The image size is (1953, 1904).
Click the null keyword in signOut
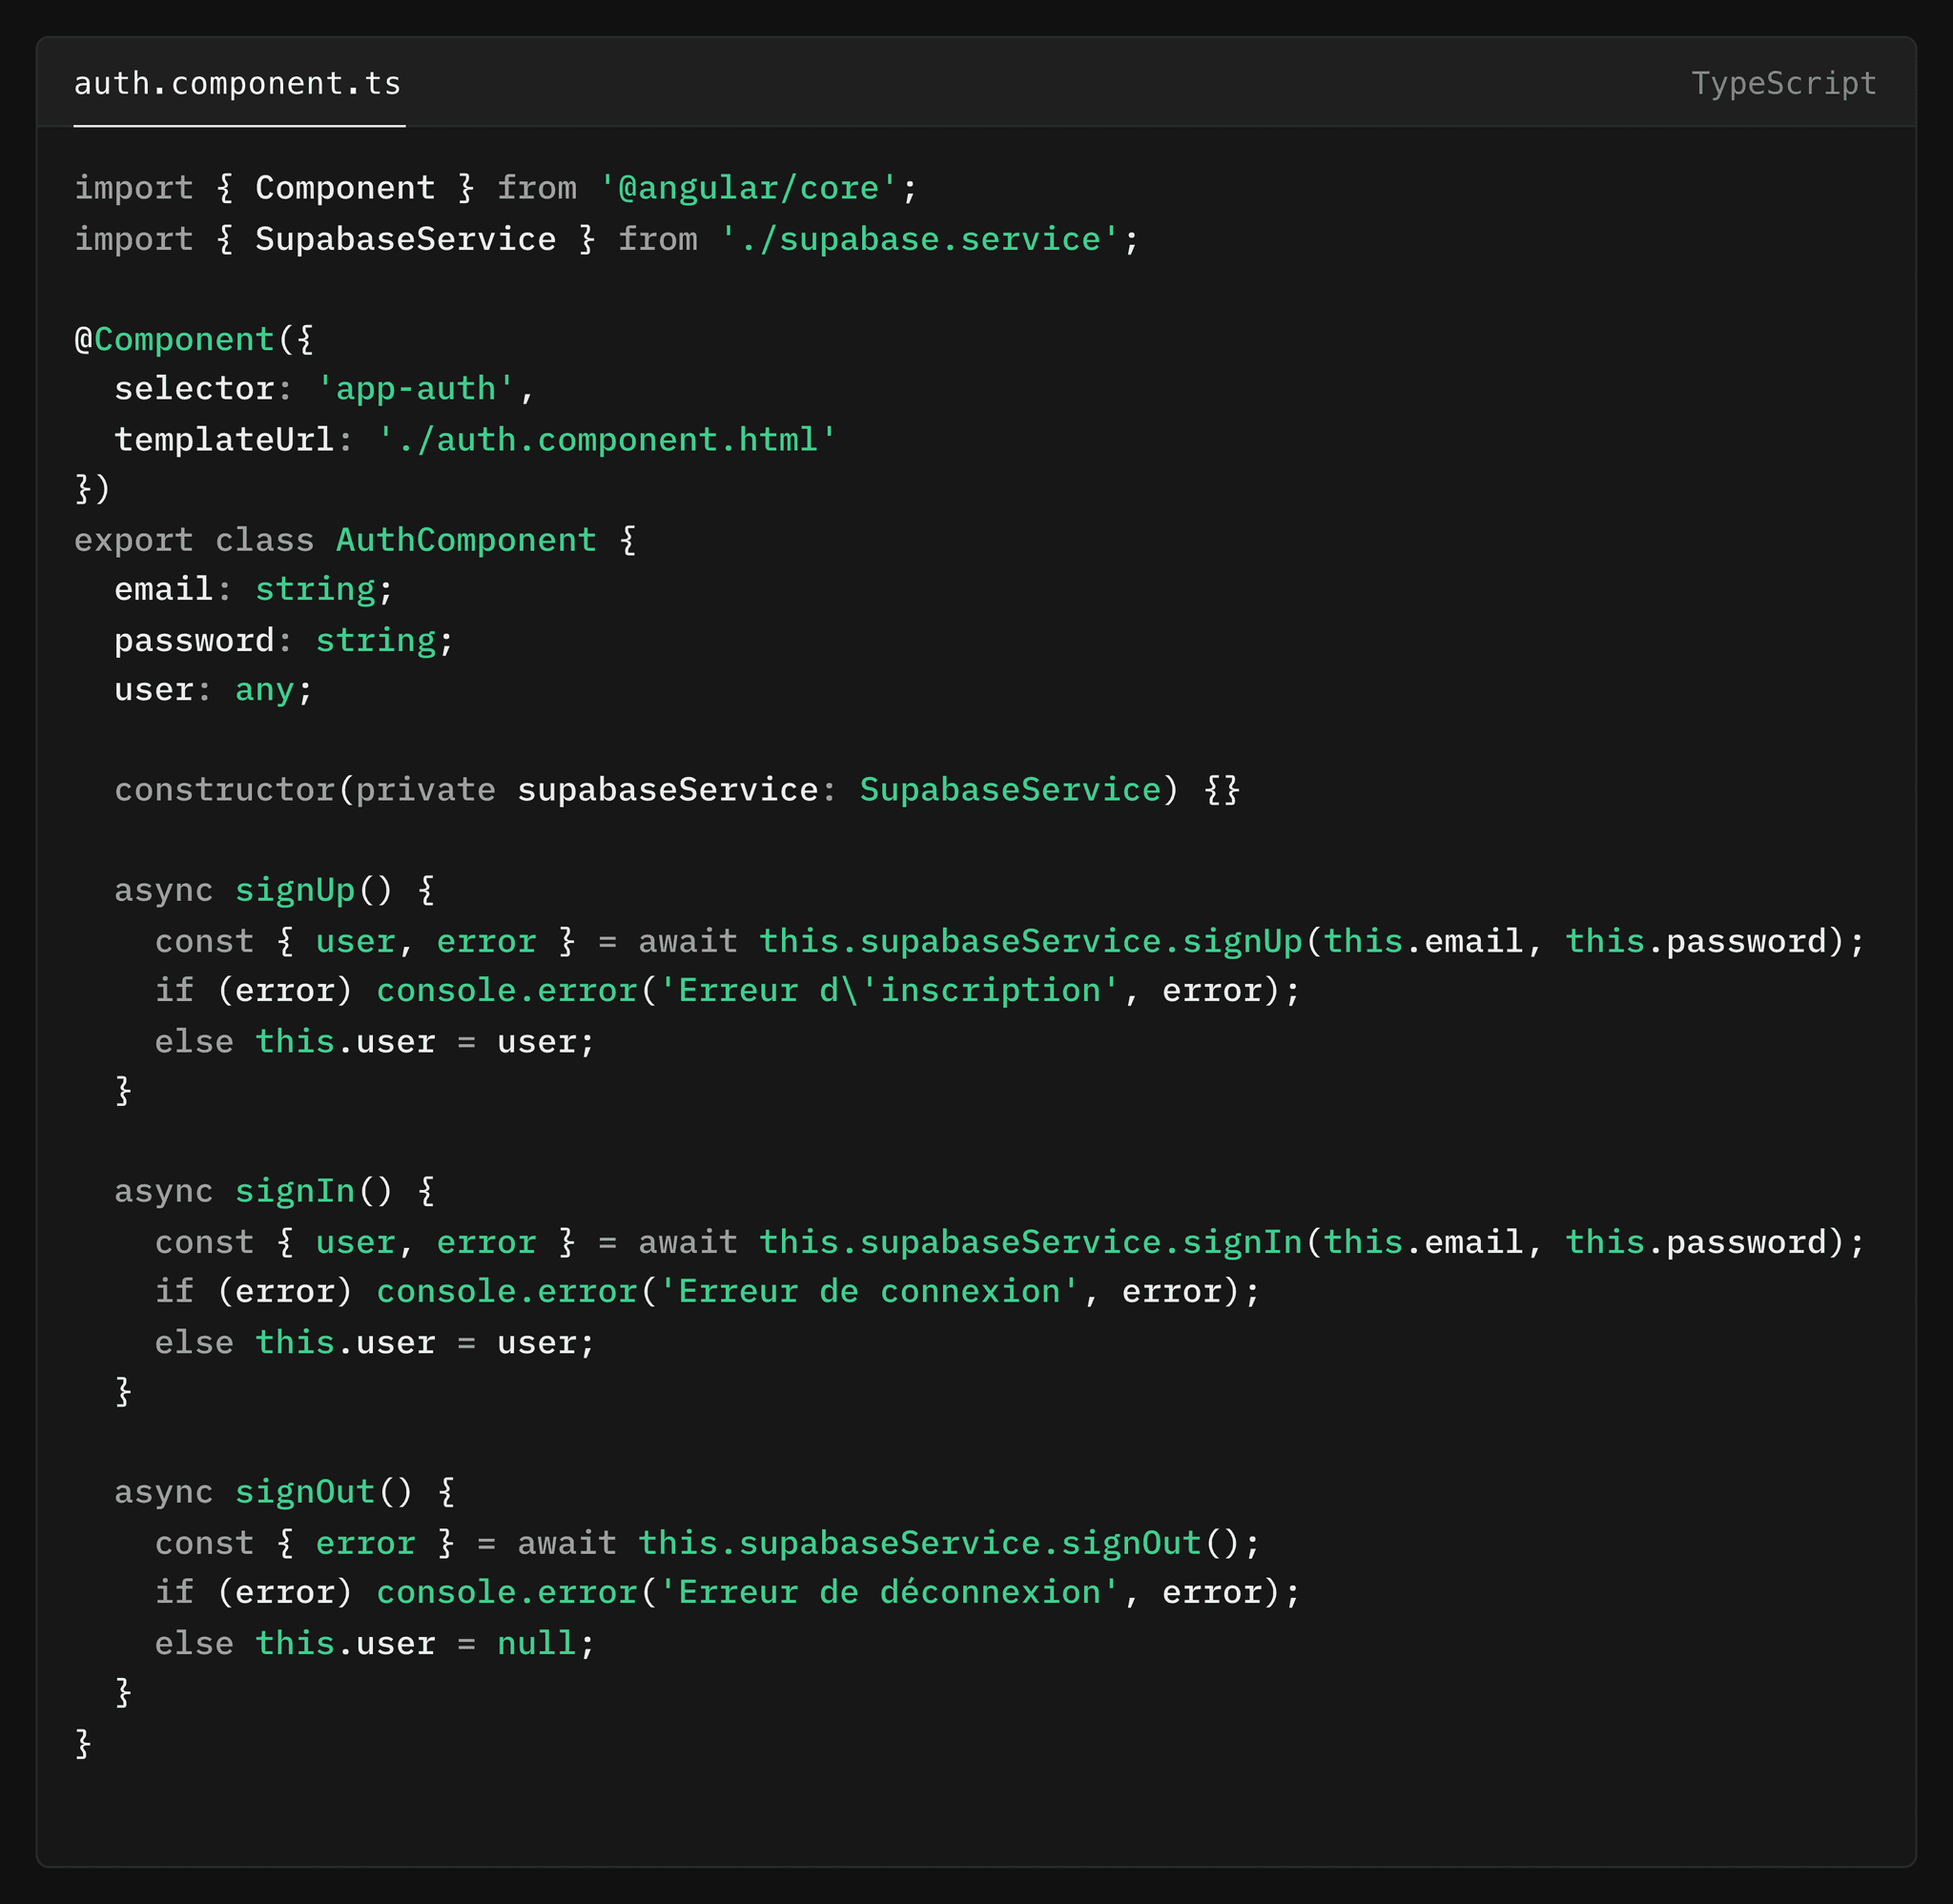(536, 1644)
